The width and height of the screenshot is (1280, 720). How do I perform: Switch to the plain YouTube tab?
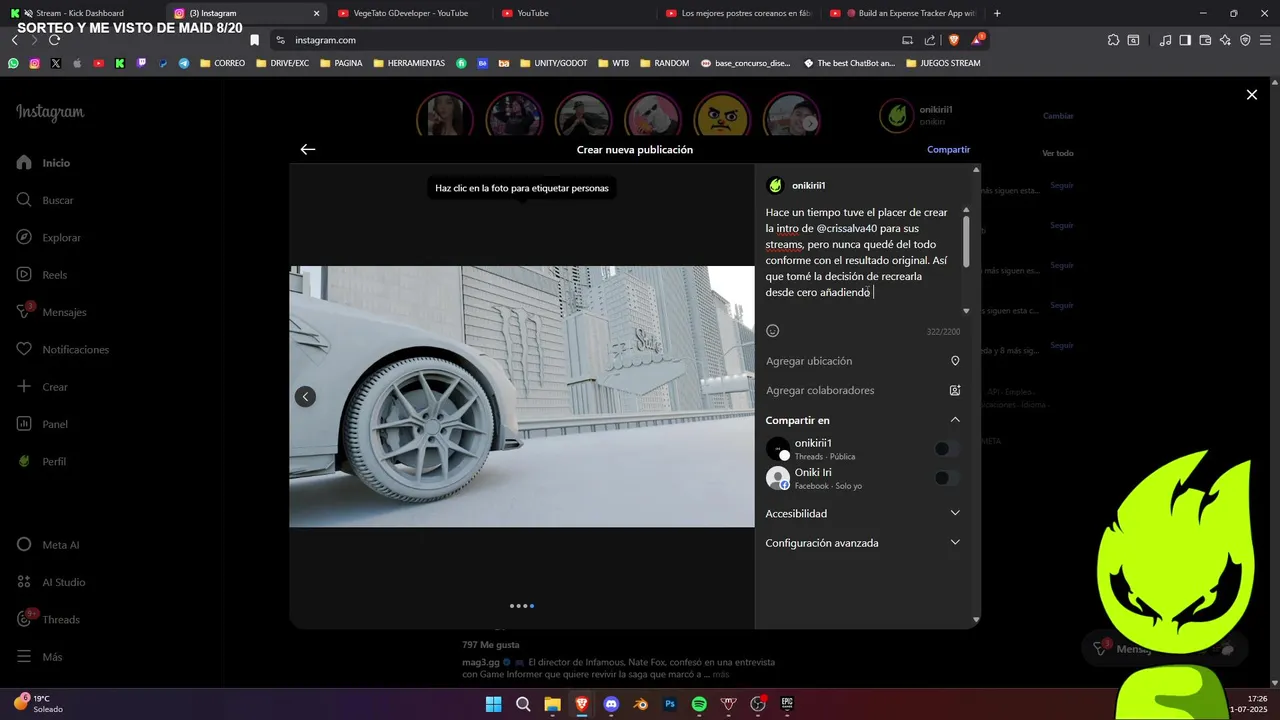pos(575,13)
